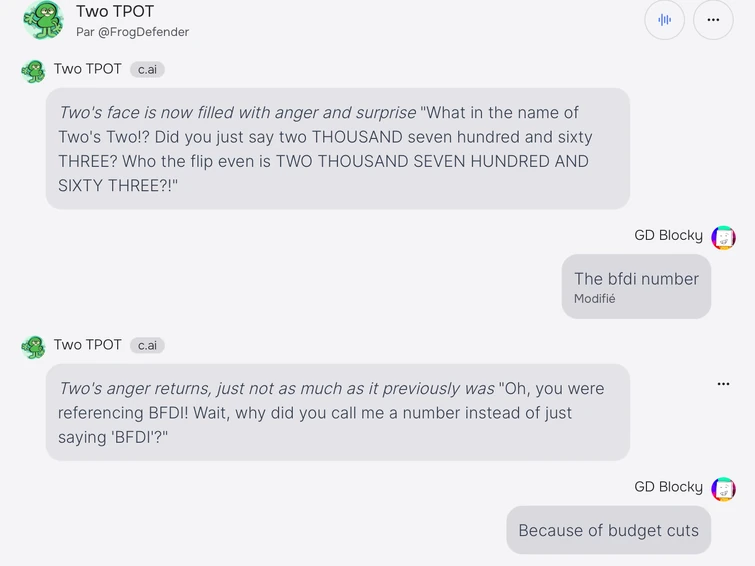The width and height of the screenshot is (755, 566).
Task: Open the message options ellipsis beside Two's reply
Action: point(723,384)
